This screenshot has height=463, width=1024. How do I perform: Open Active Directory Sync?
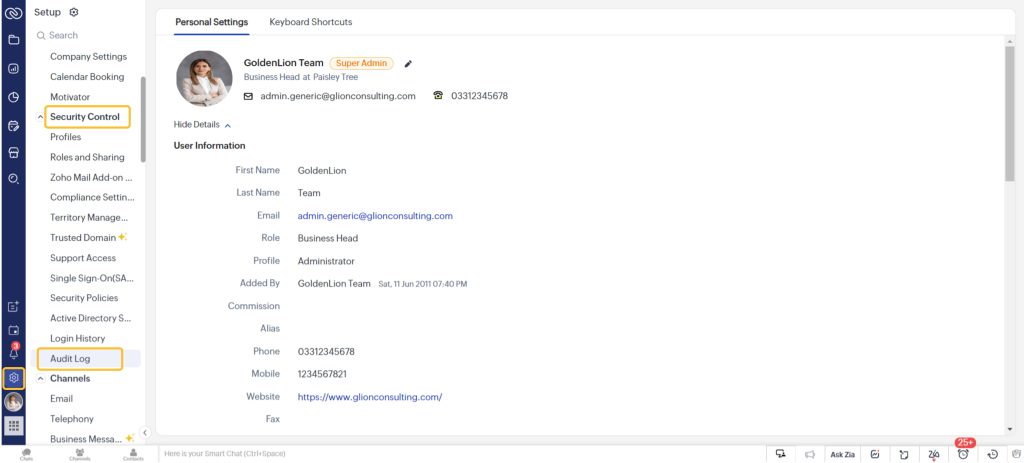click(91, 318)
